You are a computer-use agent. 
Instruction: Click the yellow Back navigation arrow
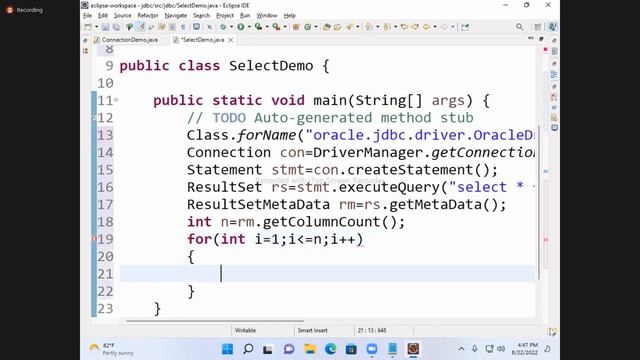coord(426,27)
